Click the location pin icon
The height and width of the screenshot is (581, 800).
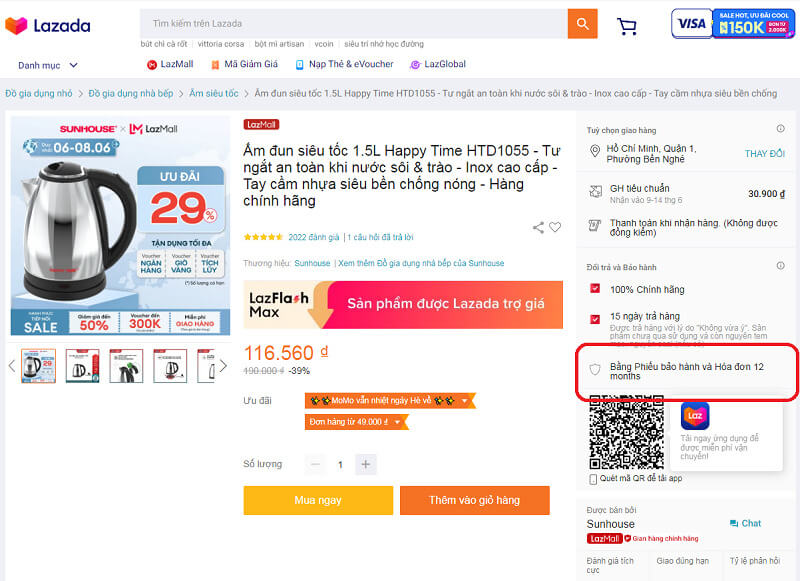coord(594,151)
